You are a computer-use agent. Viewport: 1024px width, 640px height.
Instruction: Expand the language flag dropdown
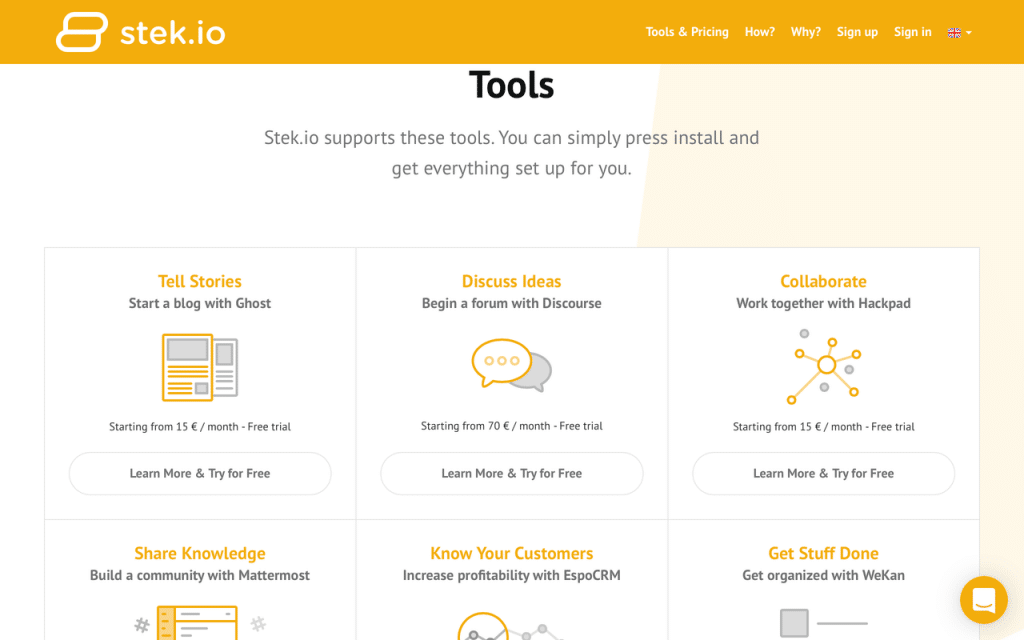[959, 33]
